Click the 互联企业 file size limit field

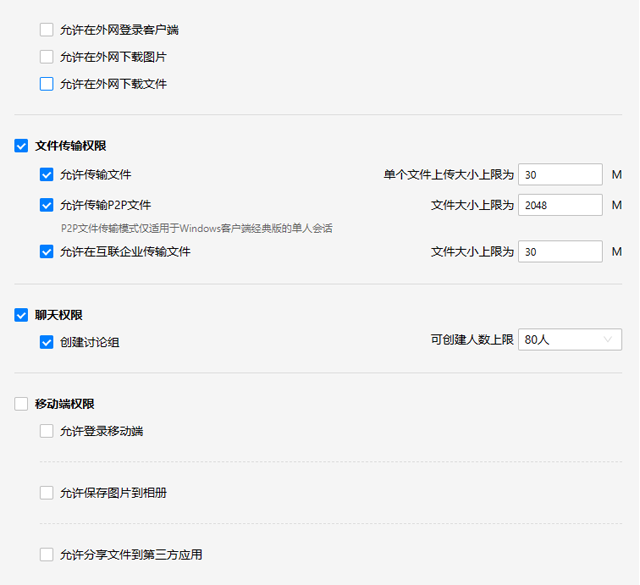pyautogui.click(x=560, y=251)
